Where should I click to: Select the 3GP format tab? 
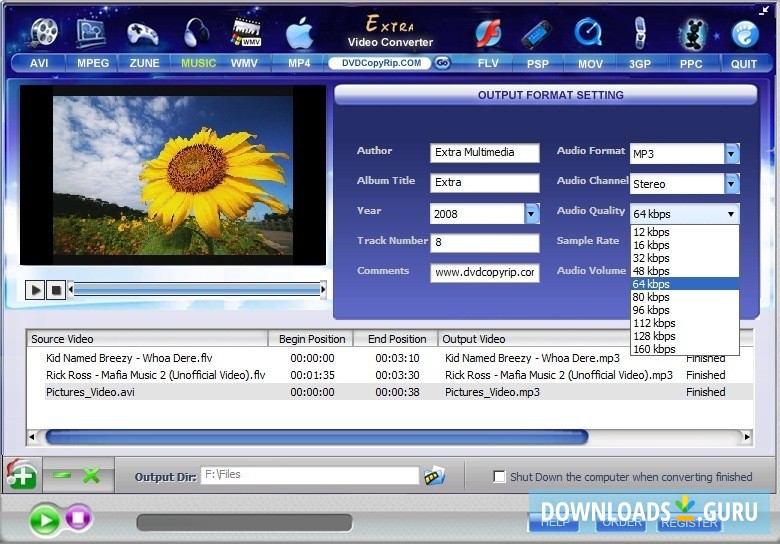[640, 64]
